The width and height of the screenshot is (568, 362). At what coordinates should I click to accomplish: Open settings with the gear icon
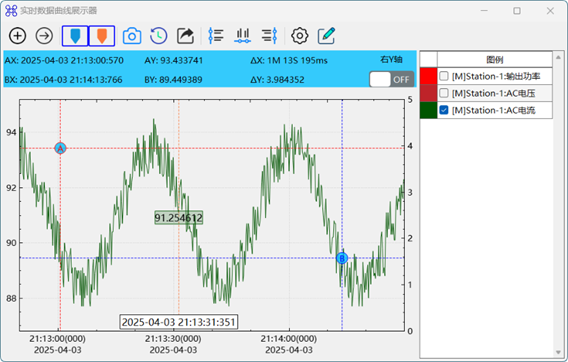click(x=300, y=36)
